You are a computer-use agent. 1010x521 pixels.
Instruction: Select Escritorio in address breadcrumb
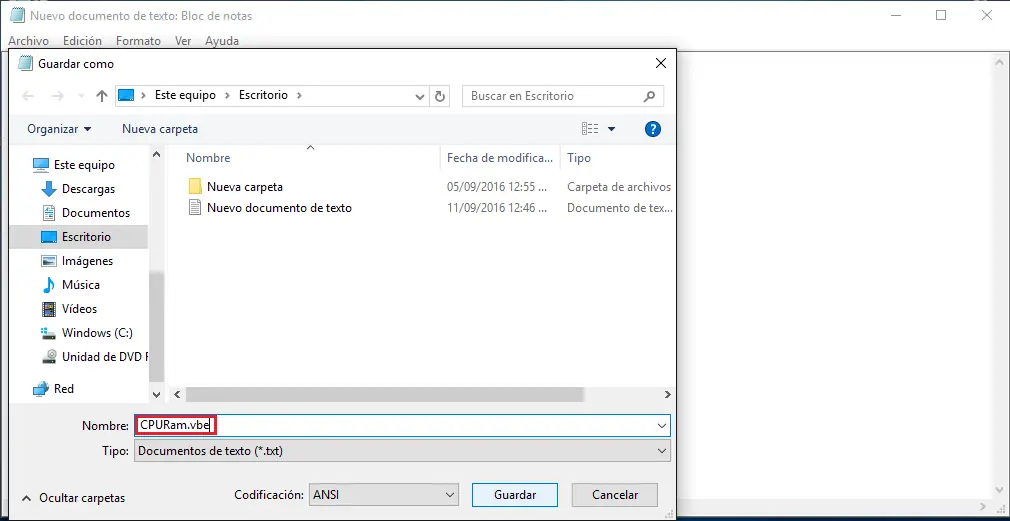point(263,95)
